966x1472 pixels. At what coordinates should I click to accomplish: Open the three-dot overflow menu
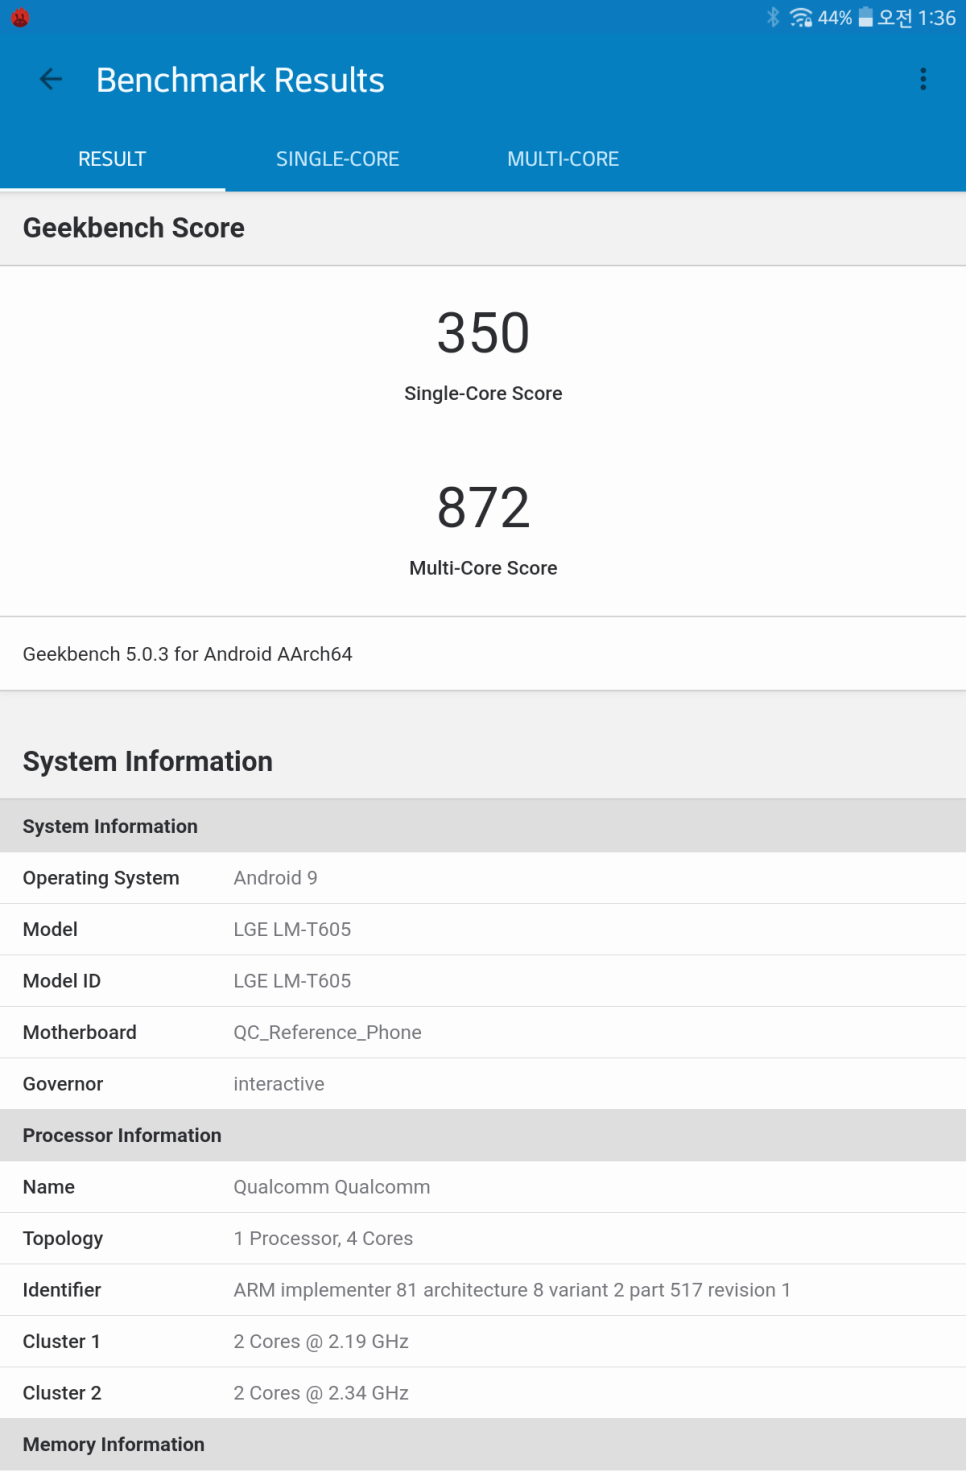click(x=923, y=79)
